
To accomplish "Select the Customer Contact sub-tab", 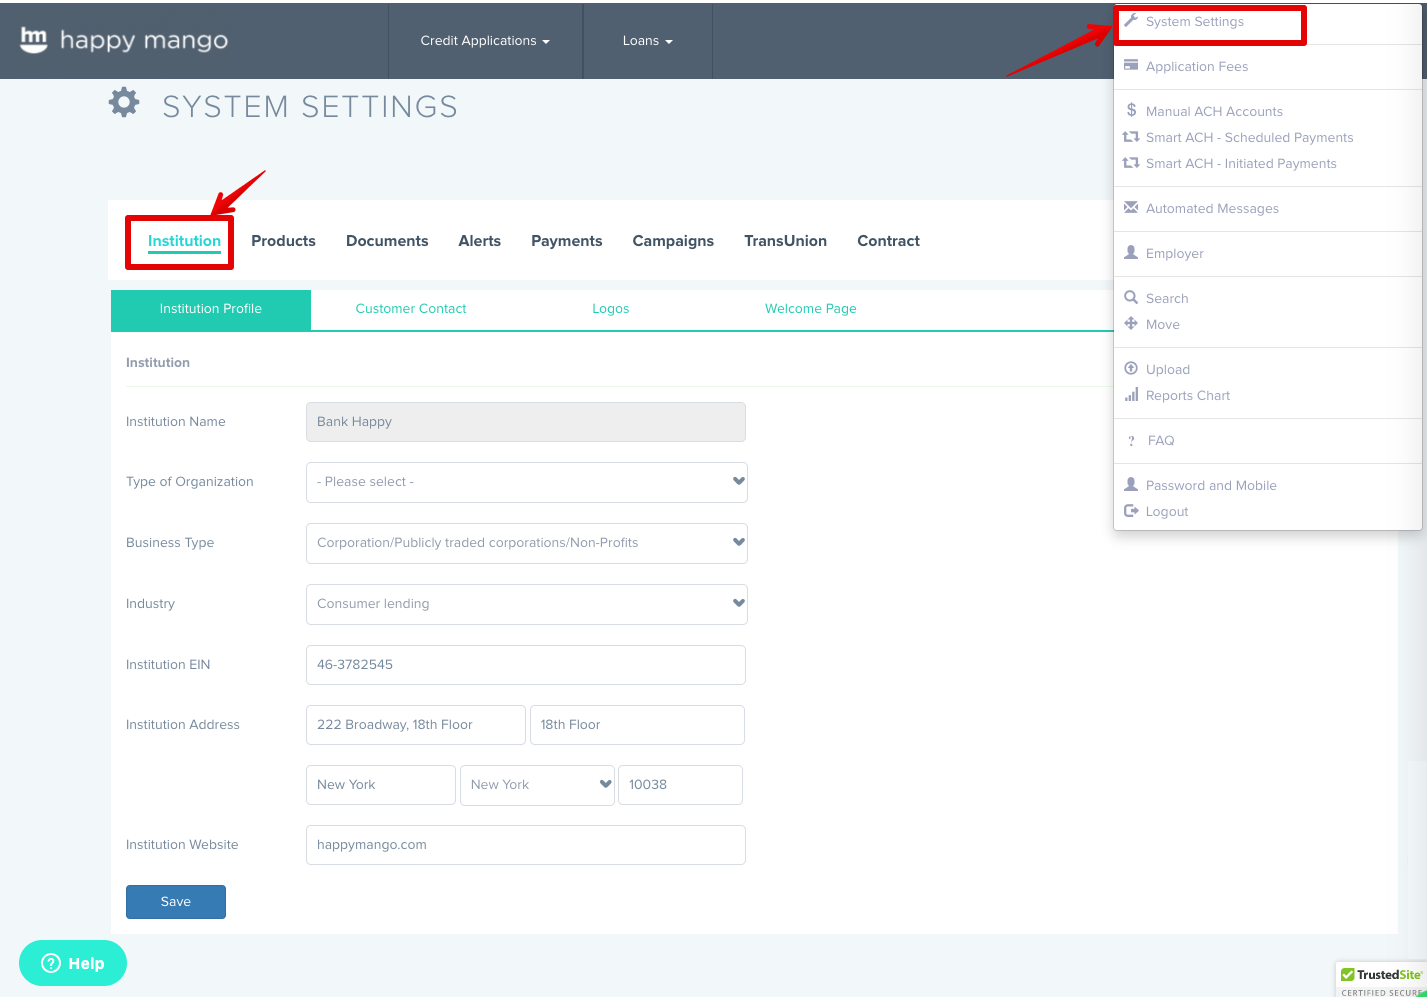I will (x=411, y=309).
